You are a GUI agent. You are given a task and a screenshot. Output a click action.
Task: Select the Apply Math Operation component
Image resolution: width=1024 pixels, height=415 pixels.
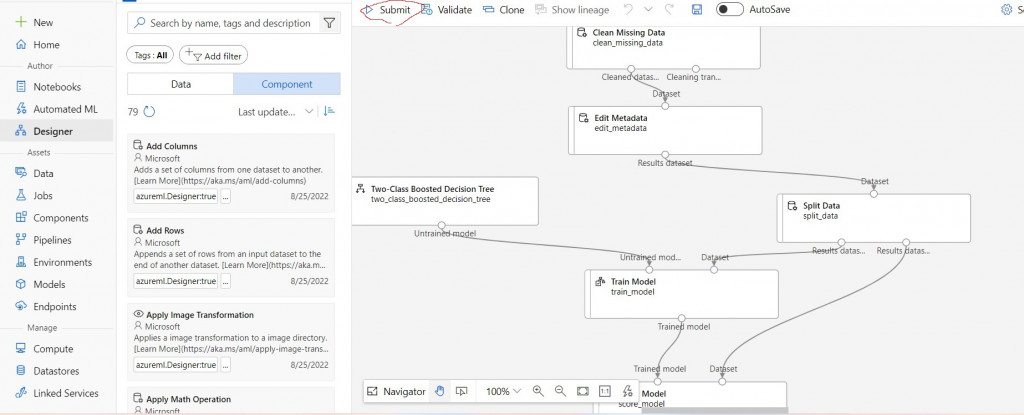tap(231, 401)
